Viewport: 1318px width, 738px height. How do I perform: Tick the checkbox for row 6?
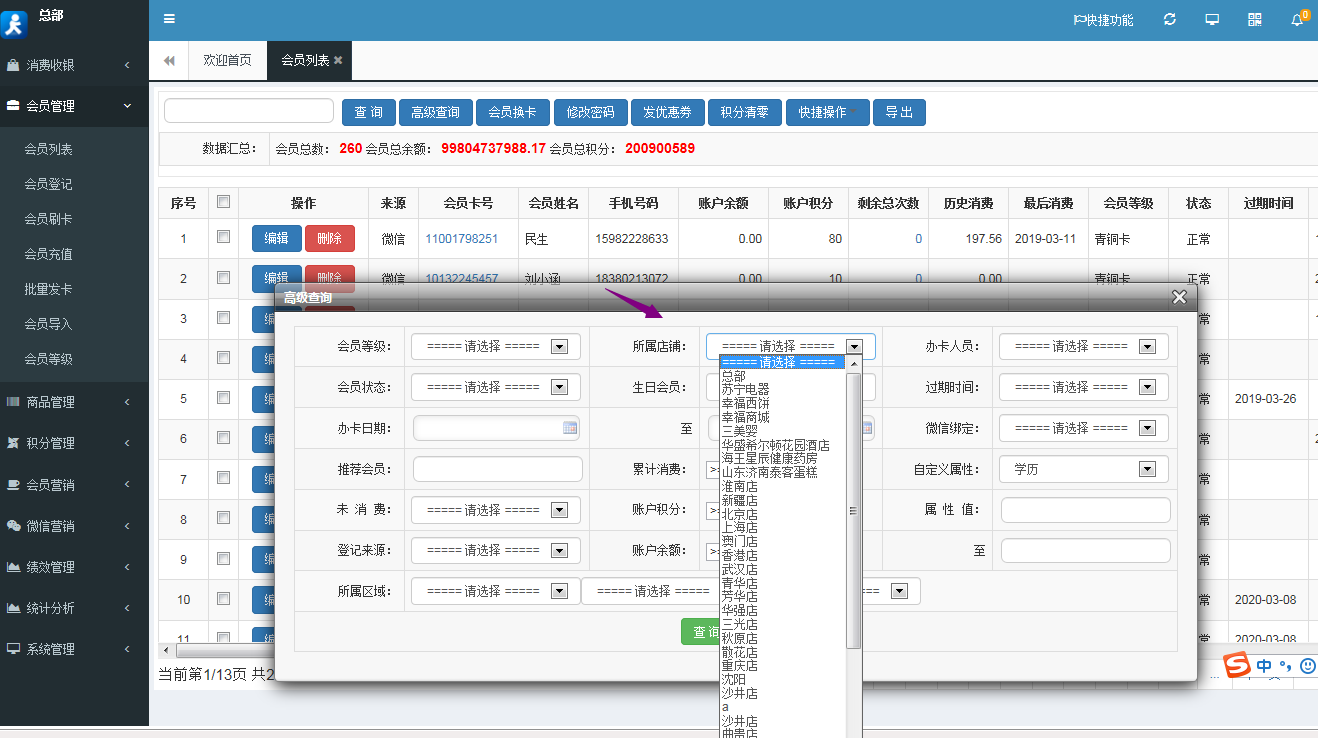pos(223,437)
